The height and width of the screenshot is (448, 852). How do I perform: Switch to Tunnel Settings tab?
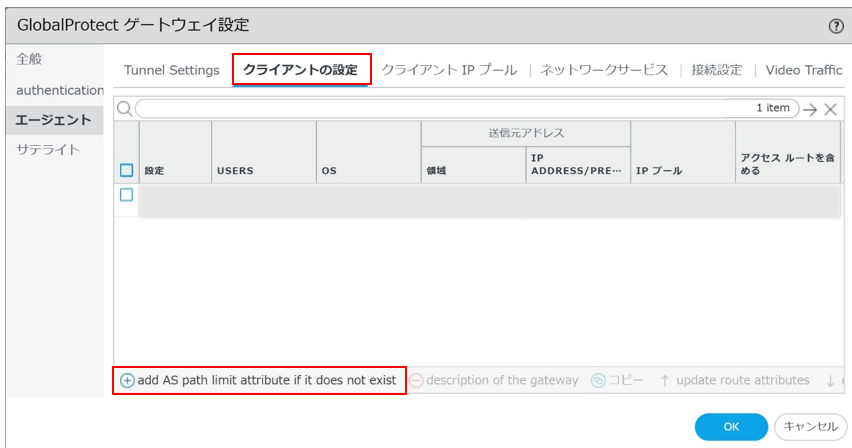click(172, 70)
